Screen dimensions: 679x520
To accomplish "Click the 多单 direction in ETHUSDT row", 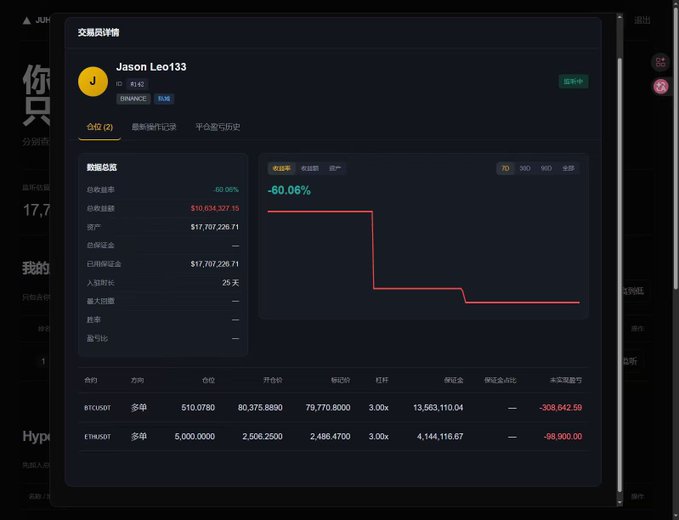I will (x=139, y=436).
